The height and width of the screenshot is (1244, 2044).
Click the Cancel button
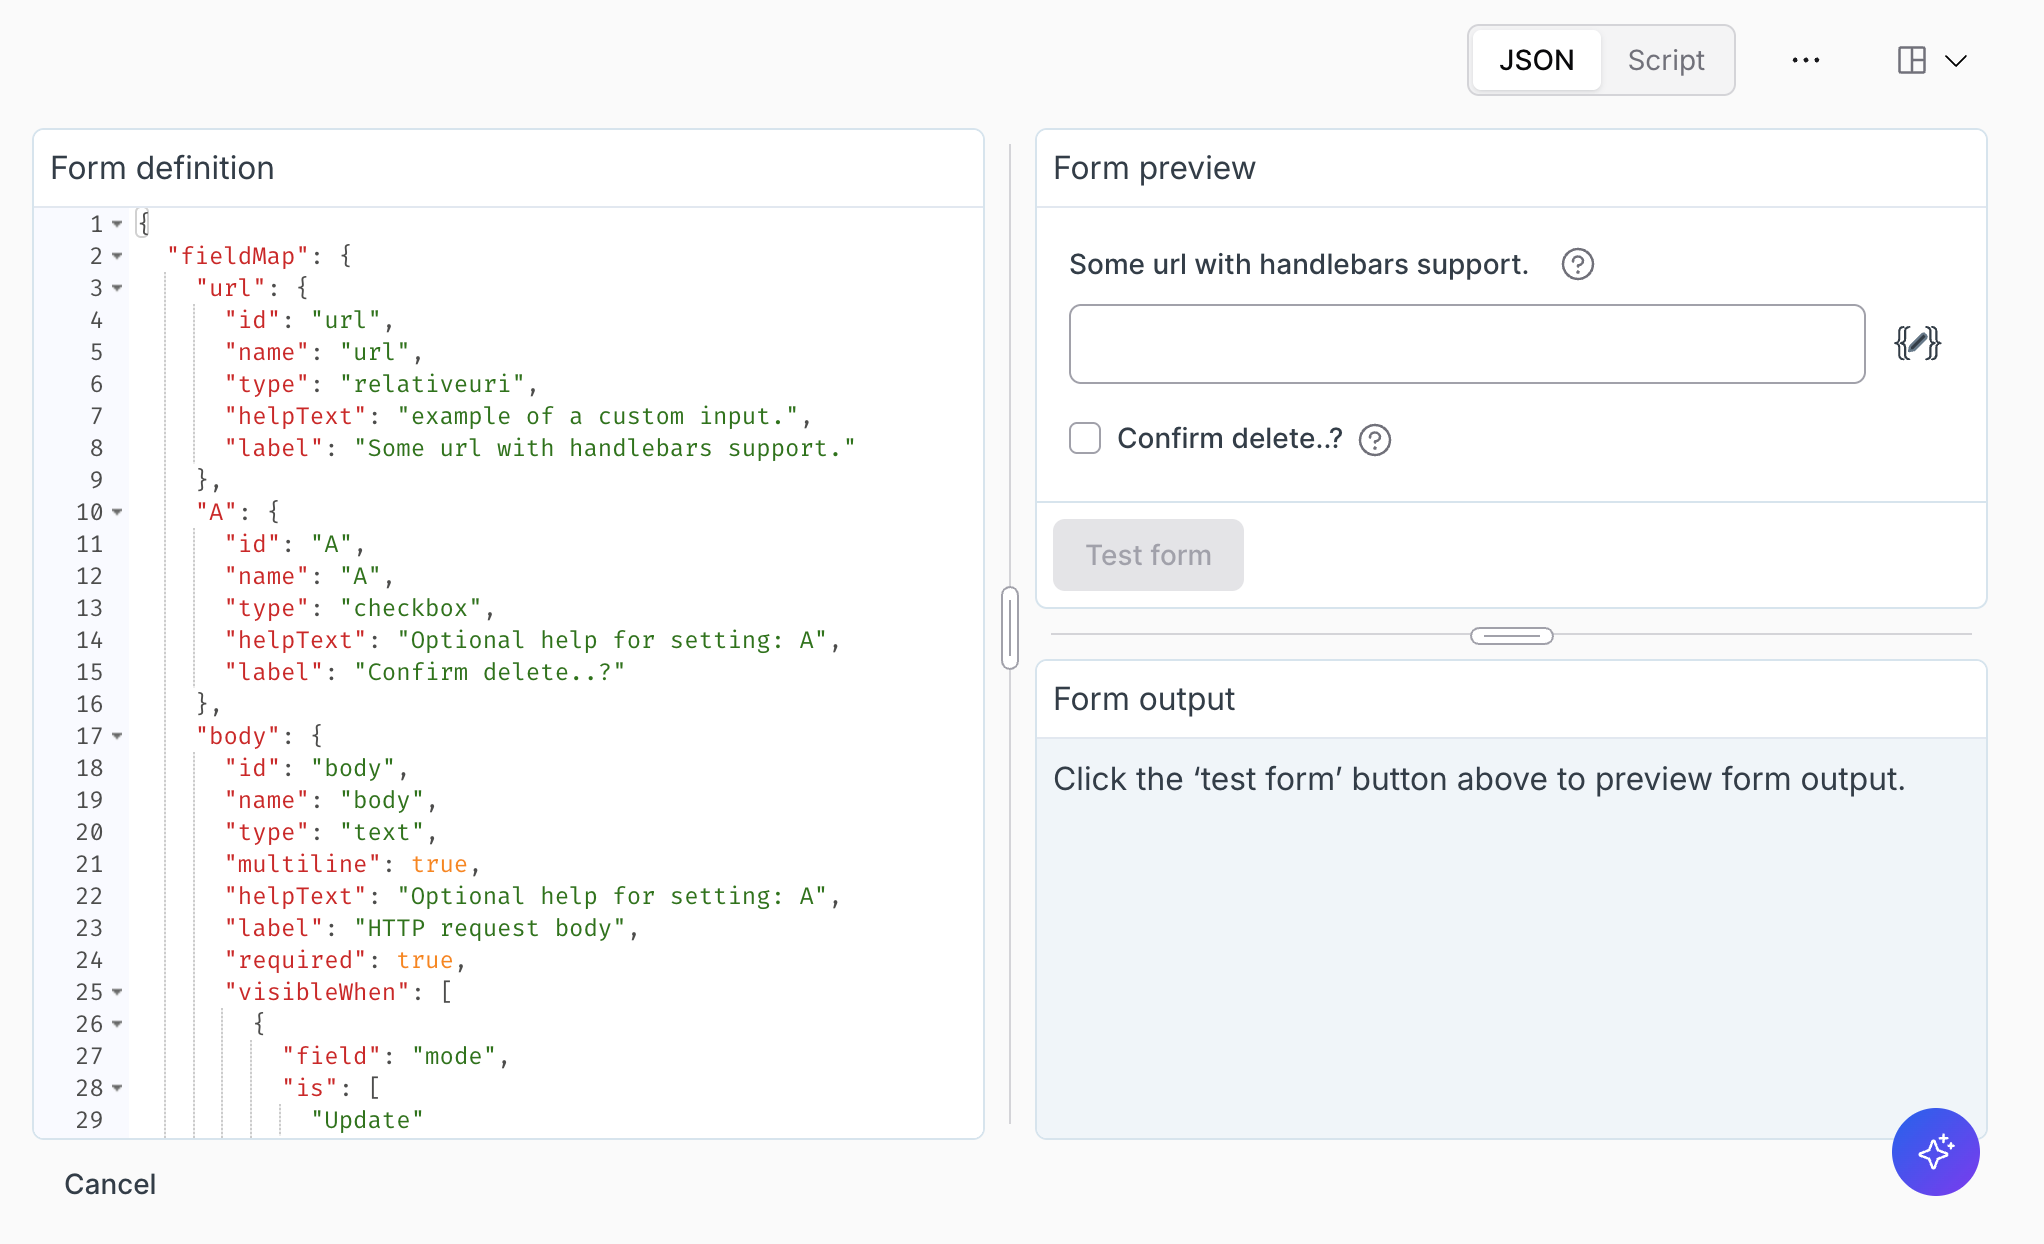110,1184
